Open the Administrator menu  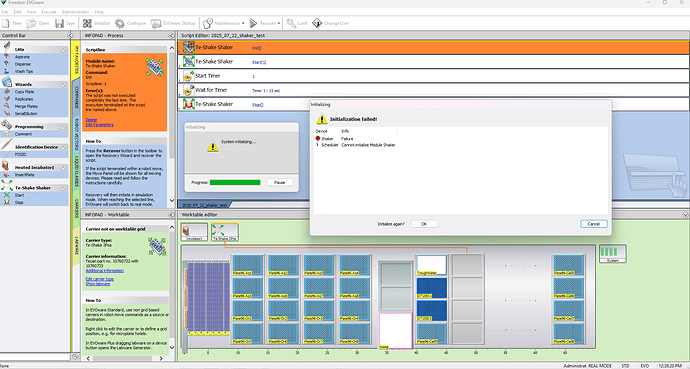point(75,12)
